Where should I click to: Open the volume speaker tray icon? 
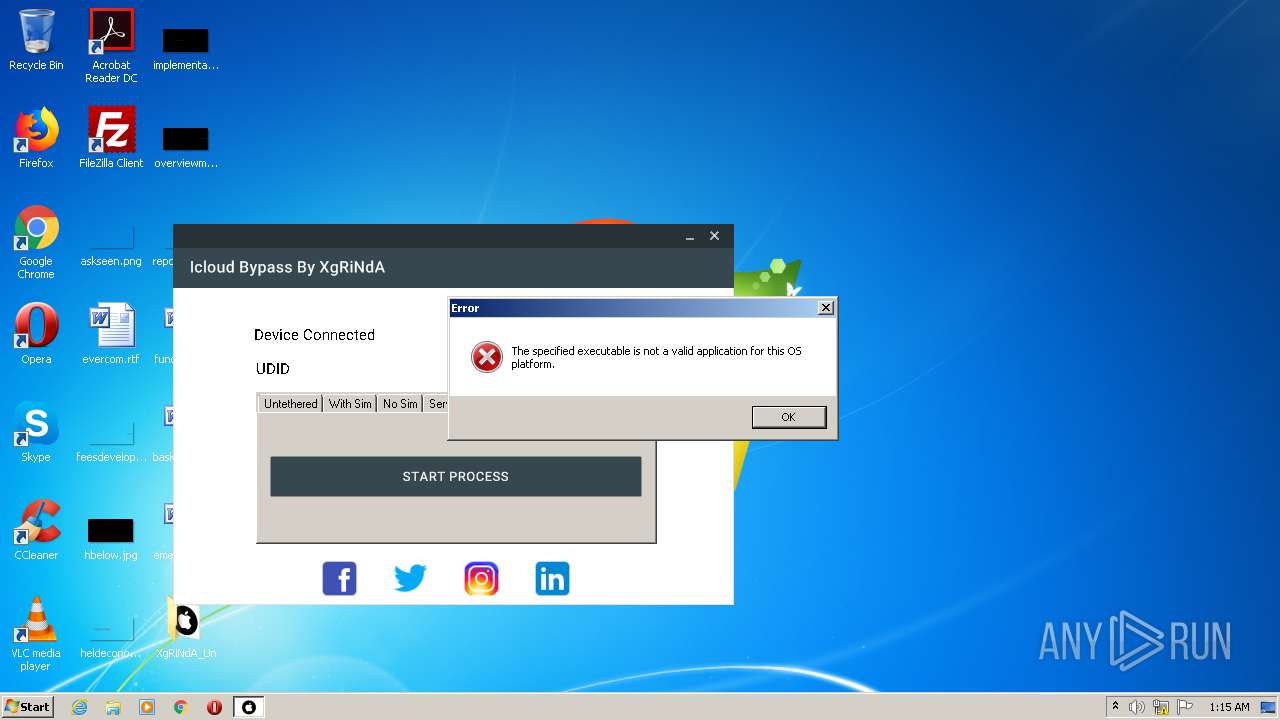[x=1137, y=707]
